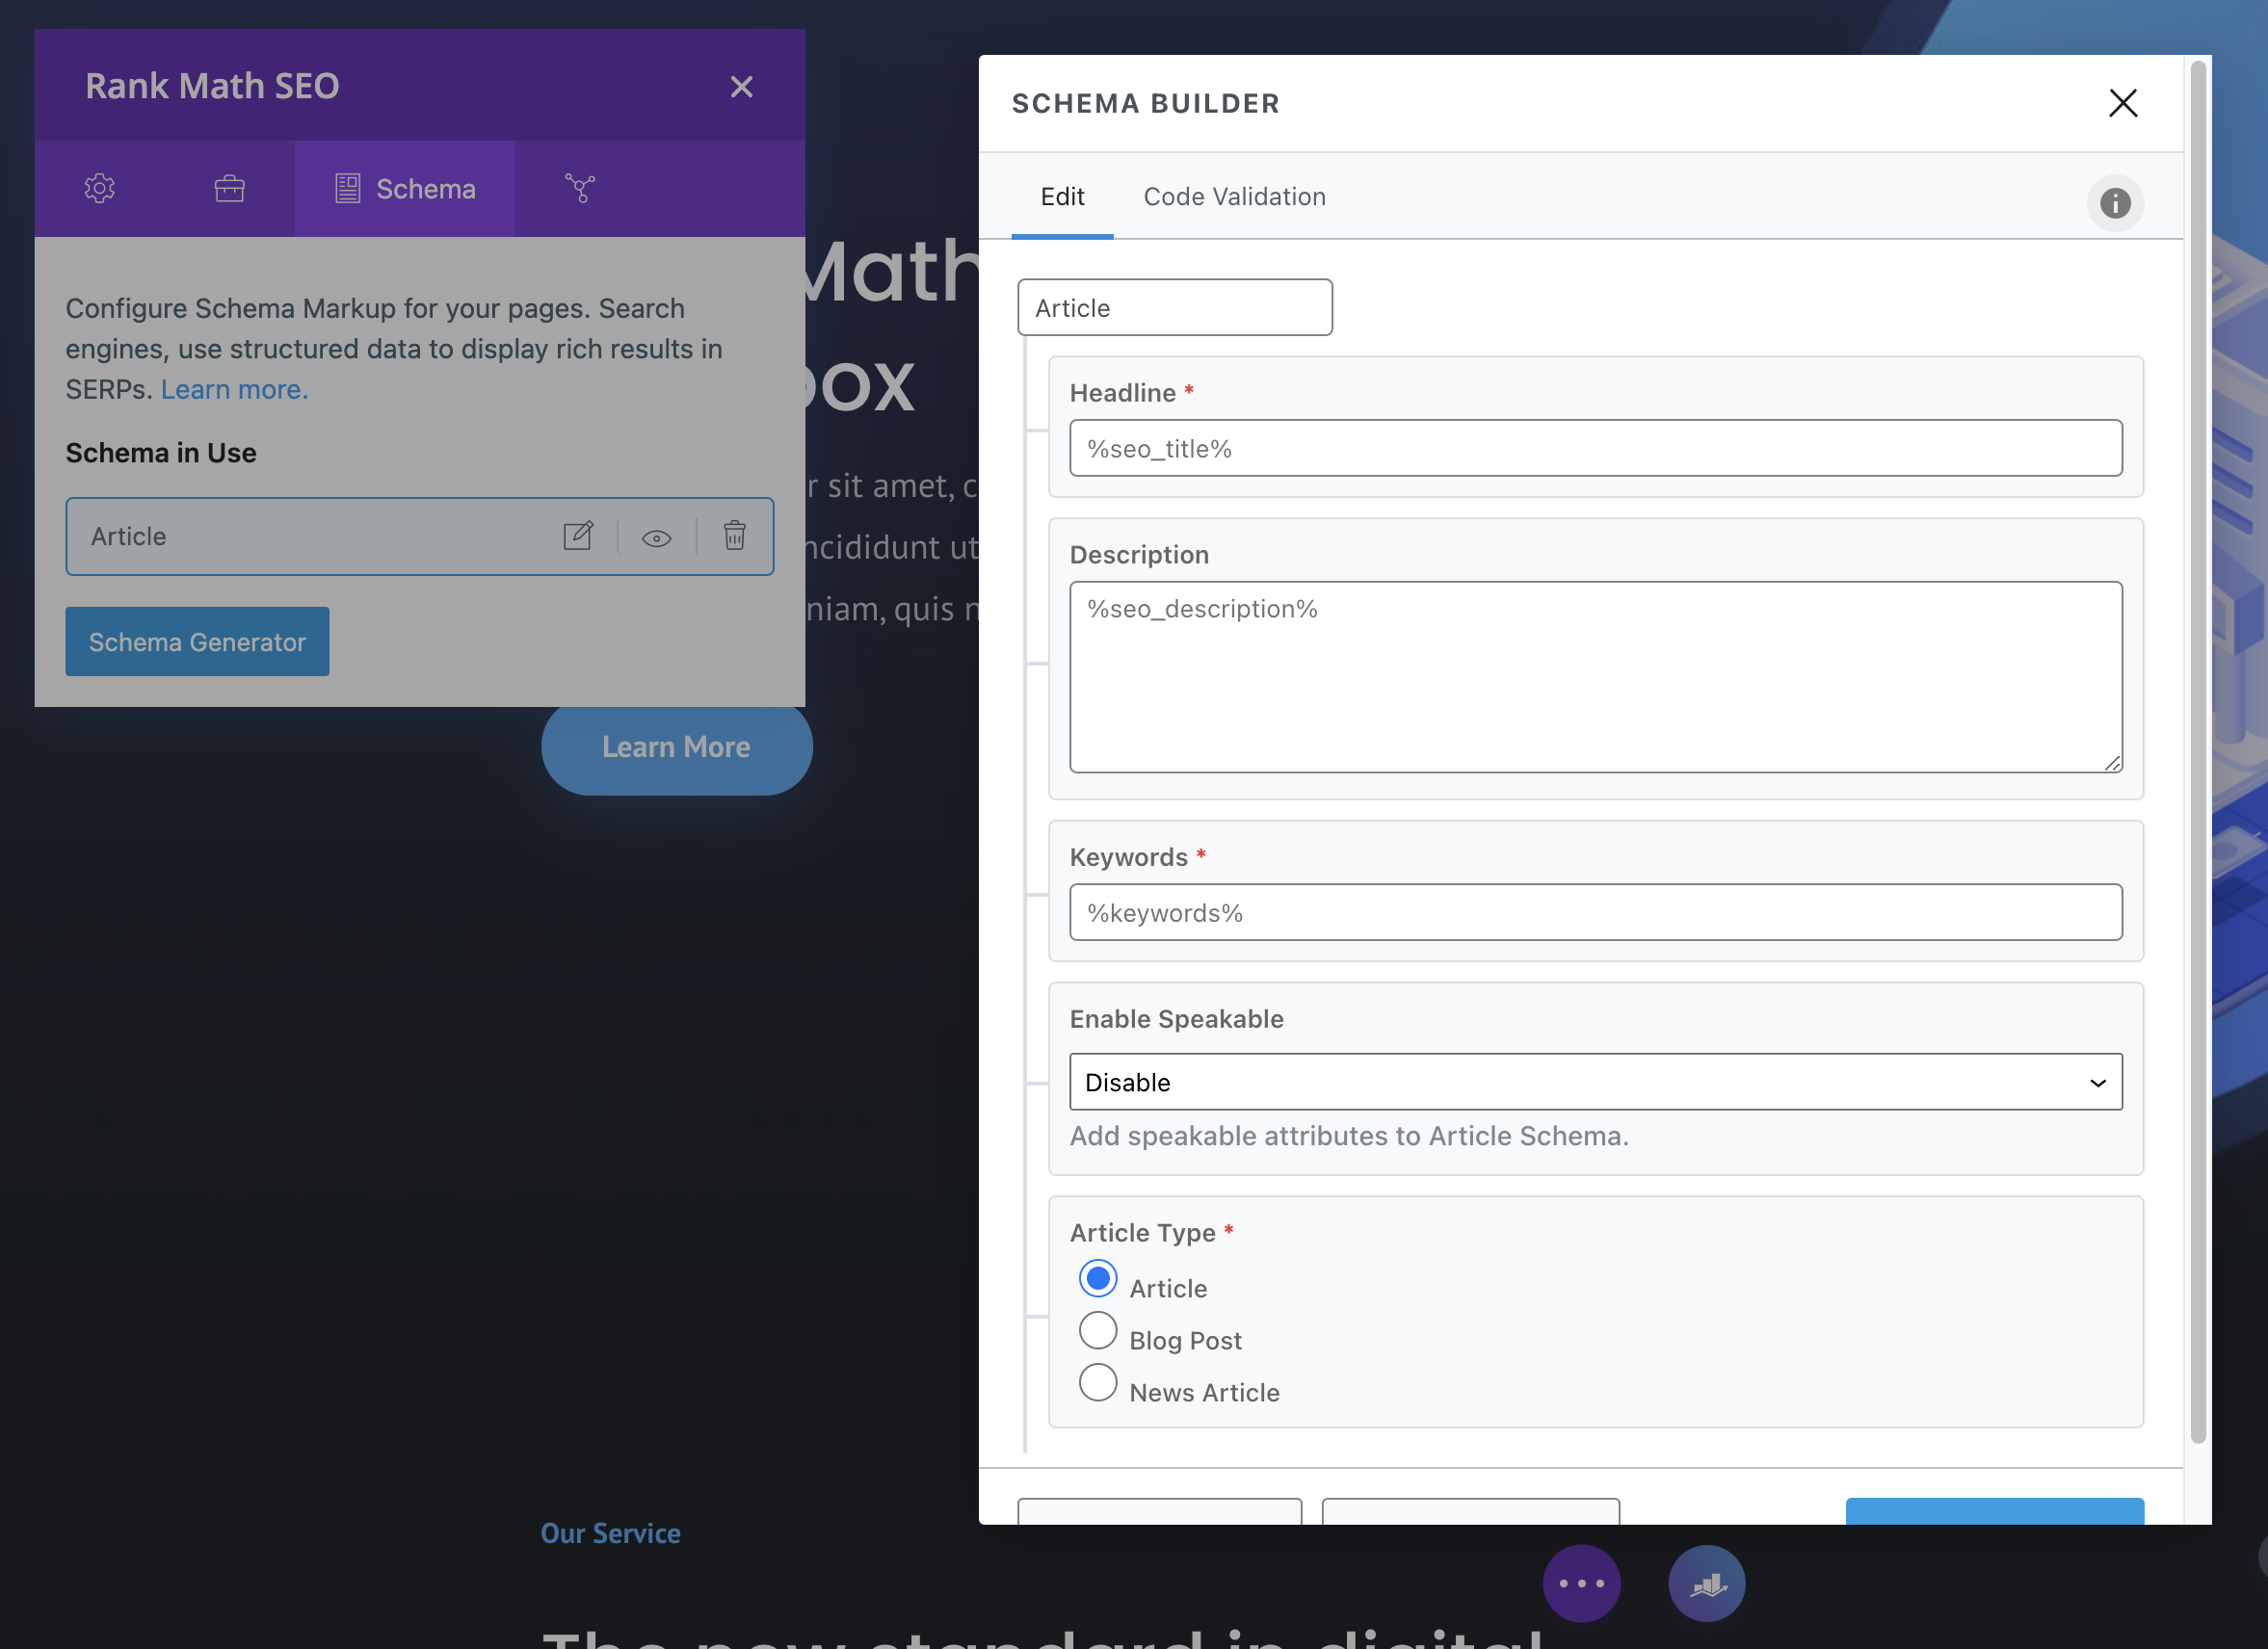Open the Rank Math analytics round button
Viewport: 2268px width, 1649px height.
1707,1583
